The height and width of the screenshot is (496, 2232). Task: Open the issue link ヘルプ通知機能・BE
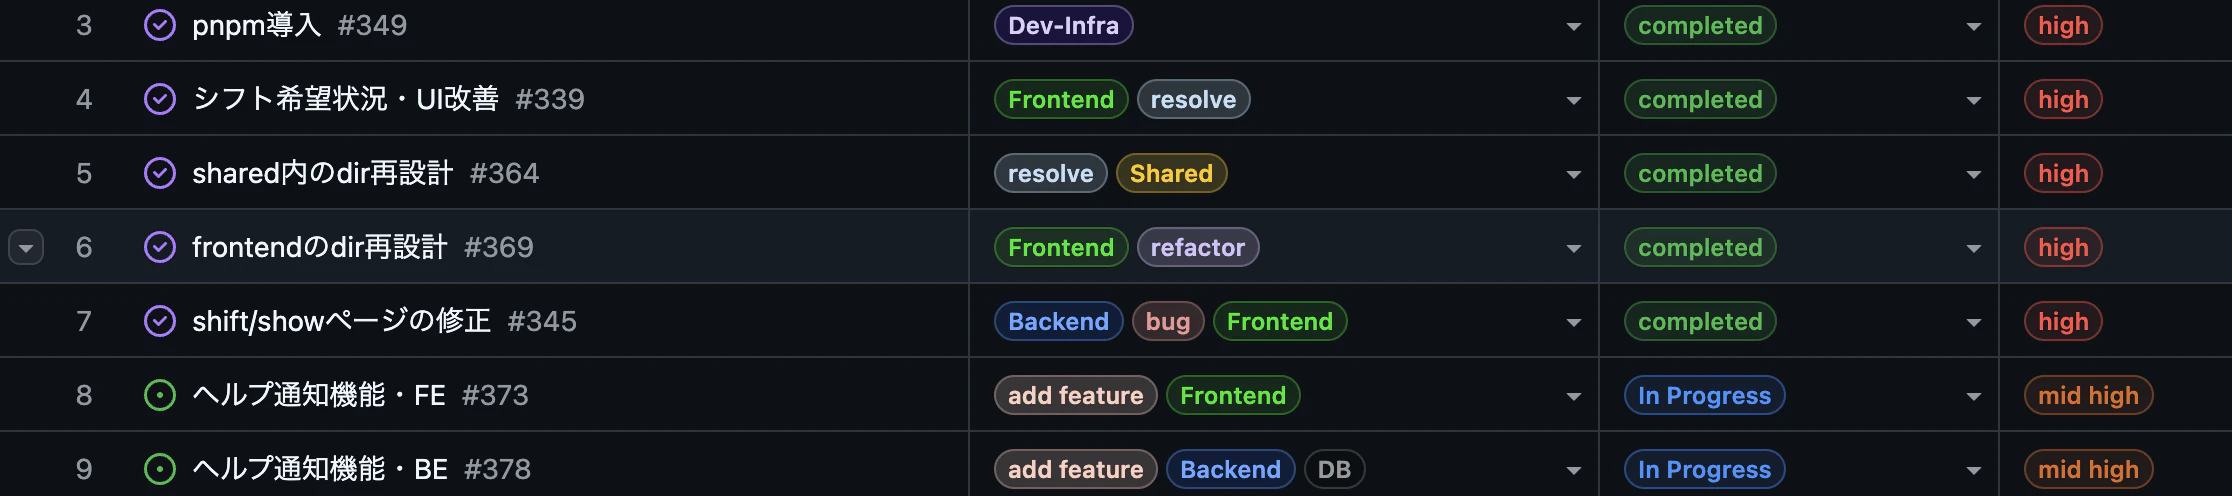pyautogui.click(x=320, y=469)
